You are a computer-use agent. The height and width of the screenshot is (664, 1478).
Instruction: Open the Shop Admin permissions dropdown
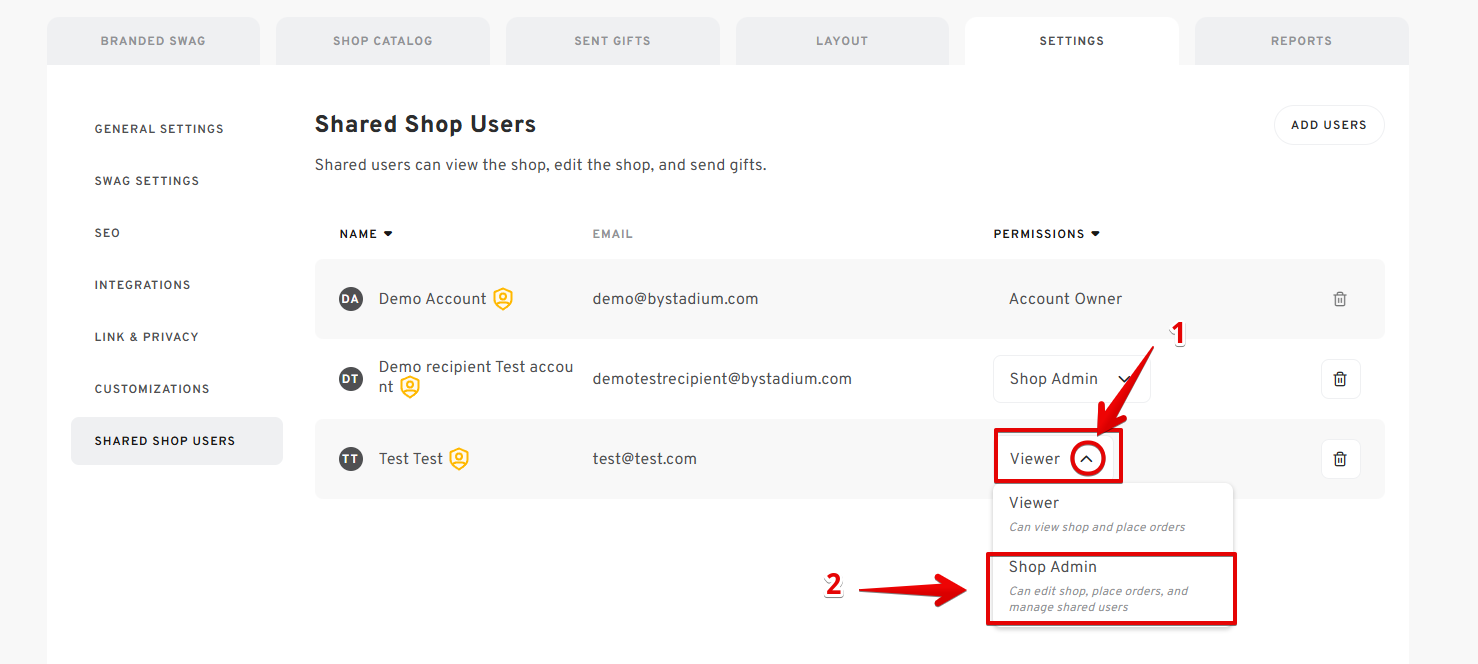point(1071,379)
